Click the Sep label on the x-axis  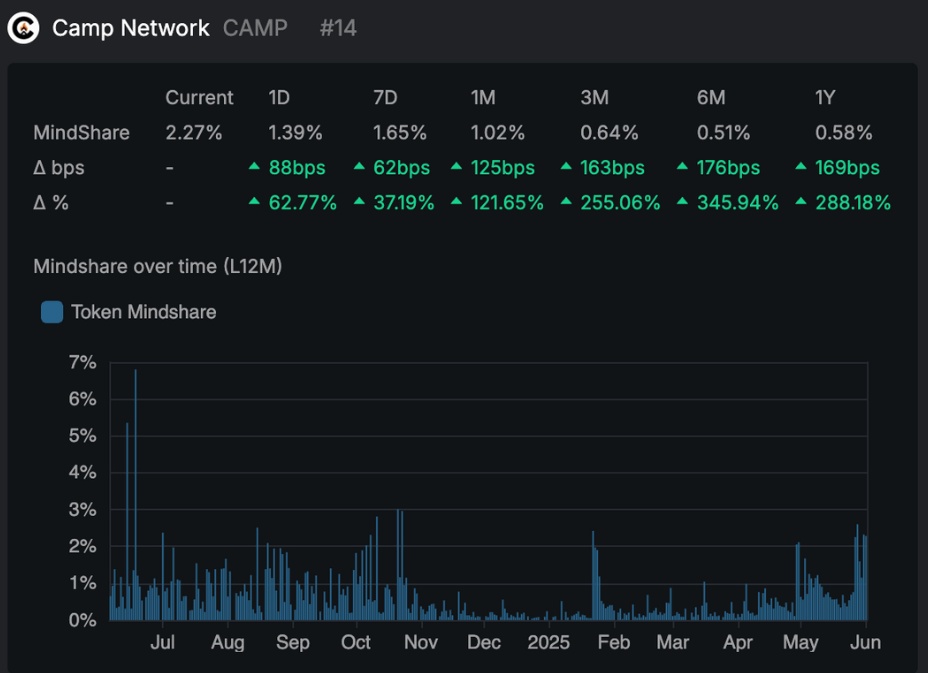(x=292, y=642)
